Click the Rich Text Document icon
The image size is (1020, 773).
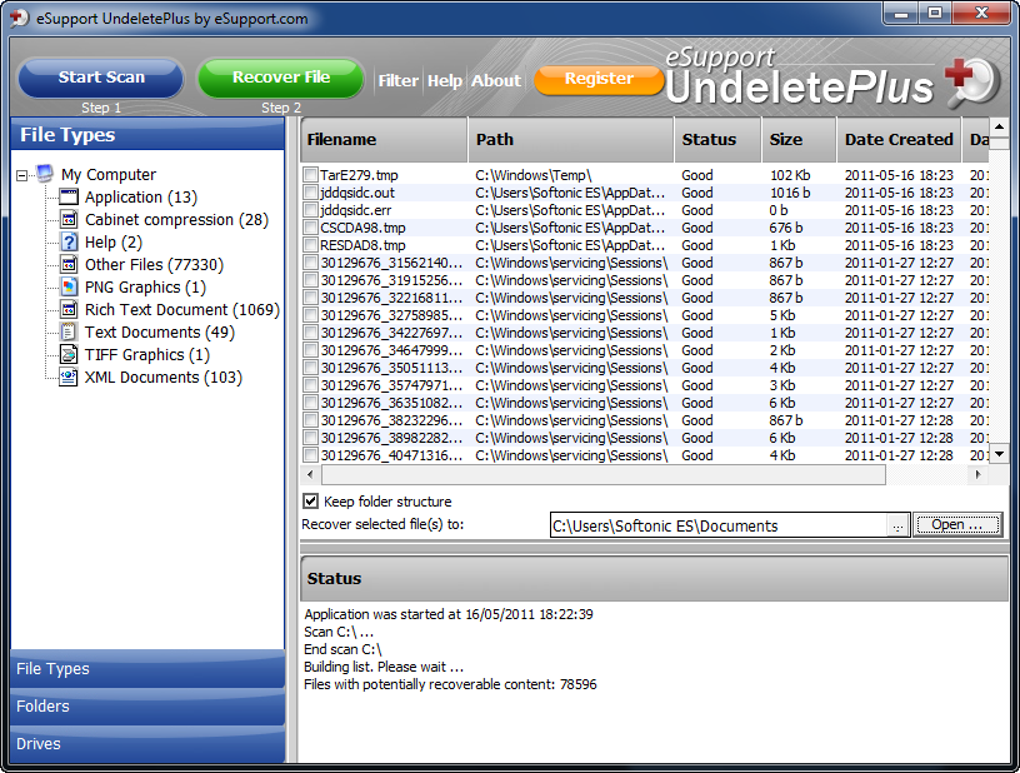tap(68, 309)
